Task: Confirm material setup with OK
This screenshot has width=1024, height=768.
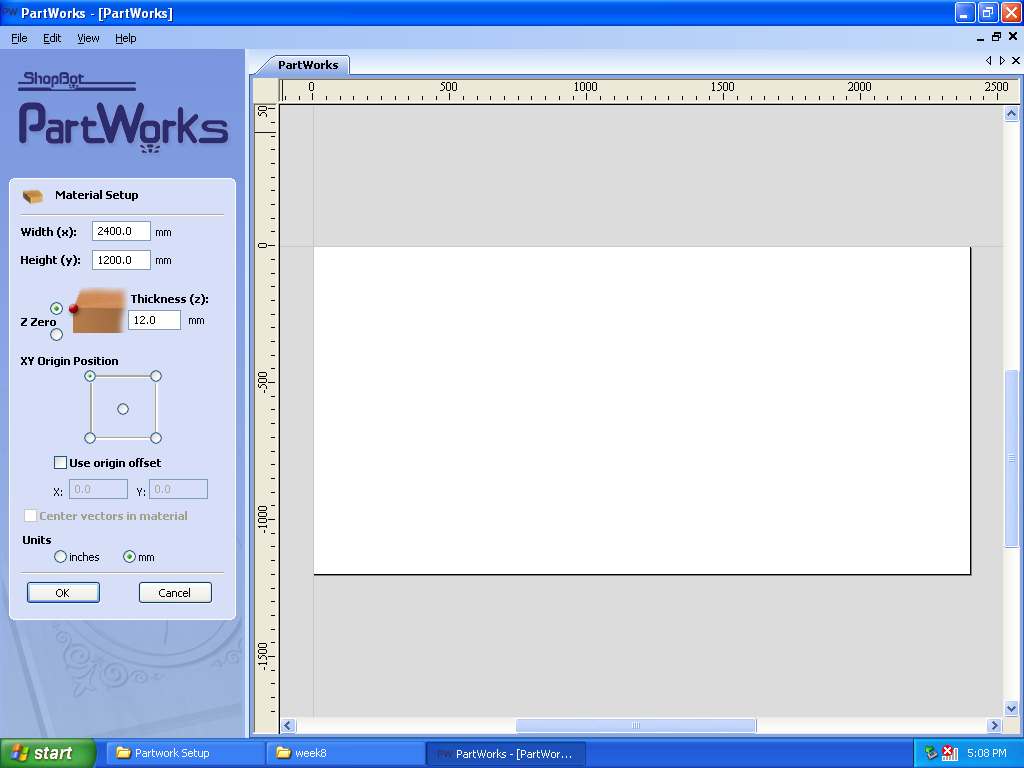Action: click(x=63, y=592)
